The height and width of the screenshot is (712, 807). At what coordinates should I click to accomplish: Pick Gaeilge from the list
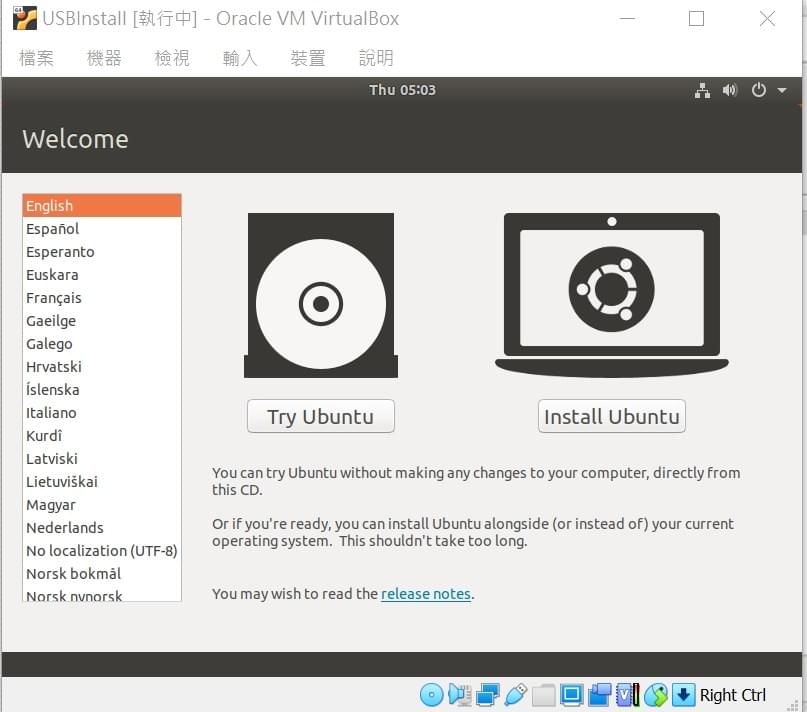coord(102,321)
